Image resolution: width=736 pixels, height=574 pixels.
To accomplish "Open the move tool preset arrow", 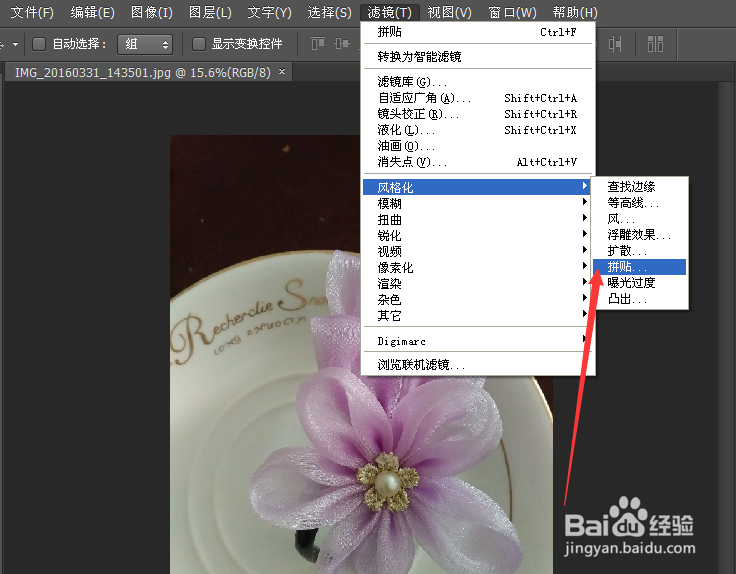I will 15,45.
